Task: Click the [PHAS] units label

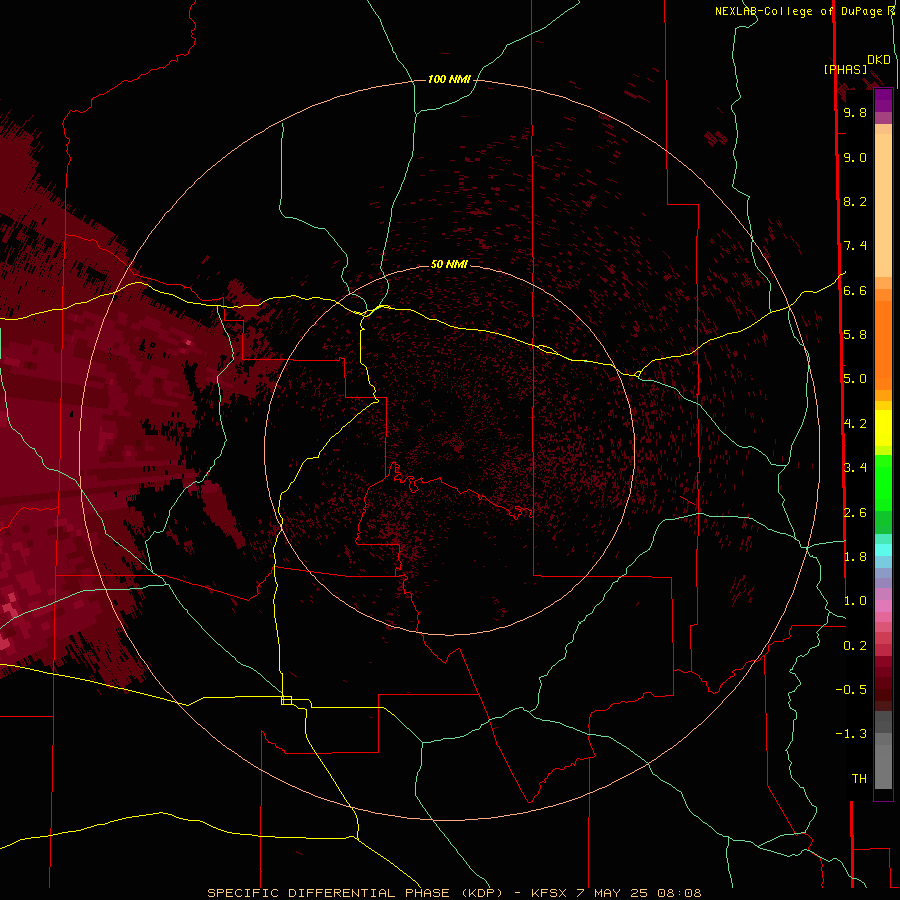Action: [845, 69]
